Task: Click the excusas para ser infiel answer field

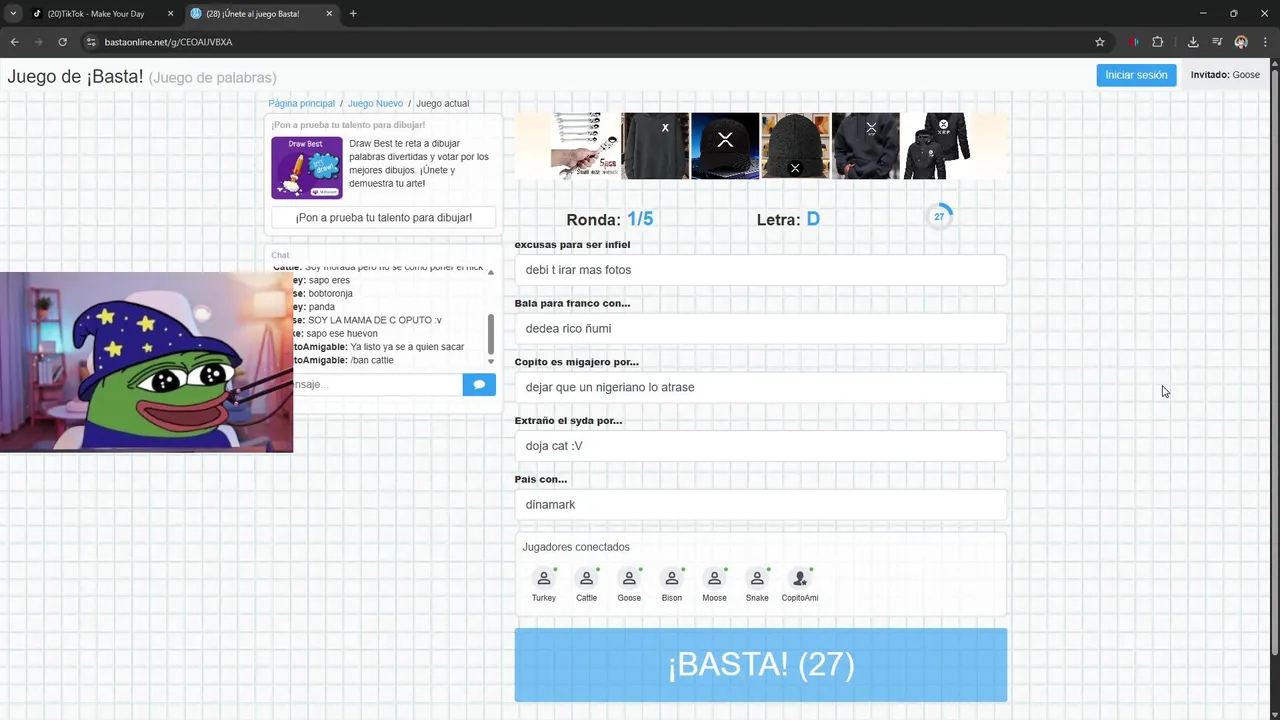Action: 760,270
